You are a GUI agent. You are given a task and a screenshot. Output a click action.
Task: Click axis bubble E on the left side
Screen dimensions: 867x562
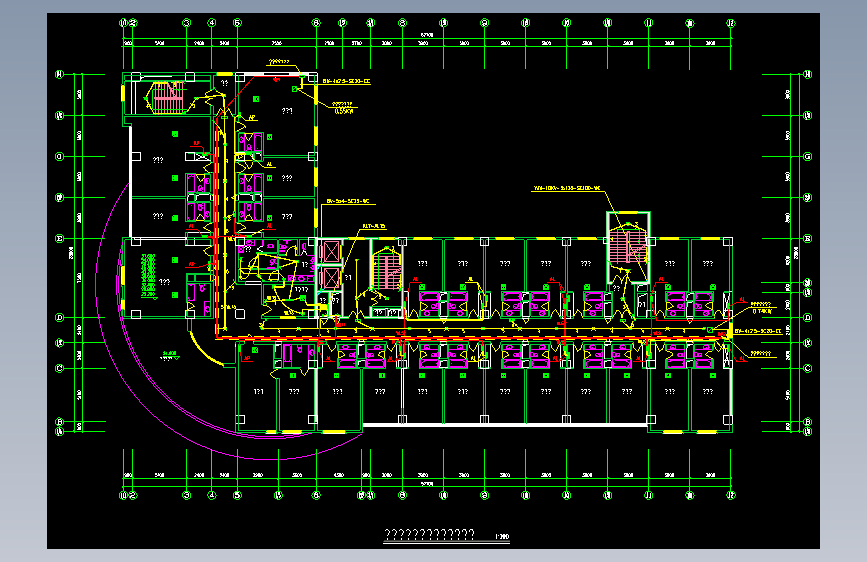pyautogui.click(x=60, y=238)
